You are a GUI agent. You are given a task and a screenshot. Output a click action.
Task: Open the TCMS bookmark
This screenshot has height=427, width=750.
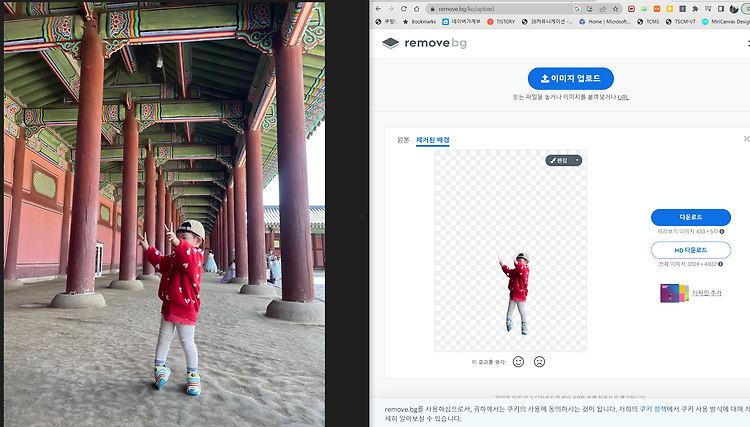pos(648,22)
